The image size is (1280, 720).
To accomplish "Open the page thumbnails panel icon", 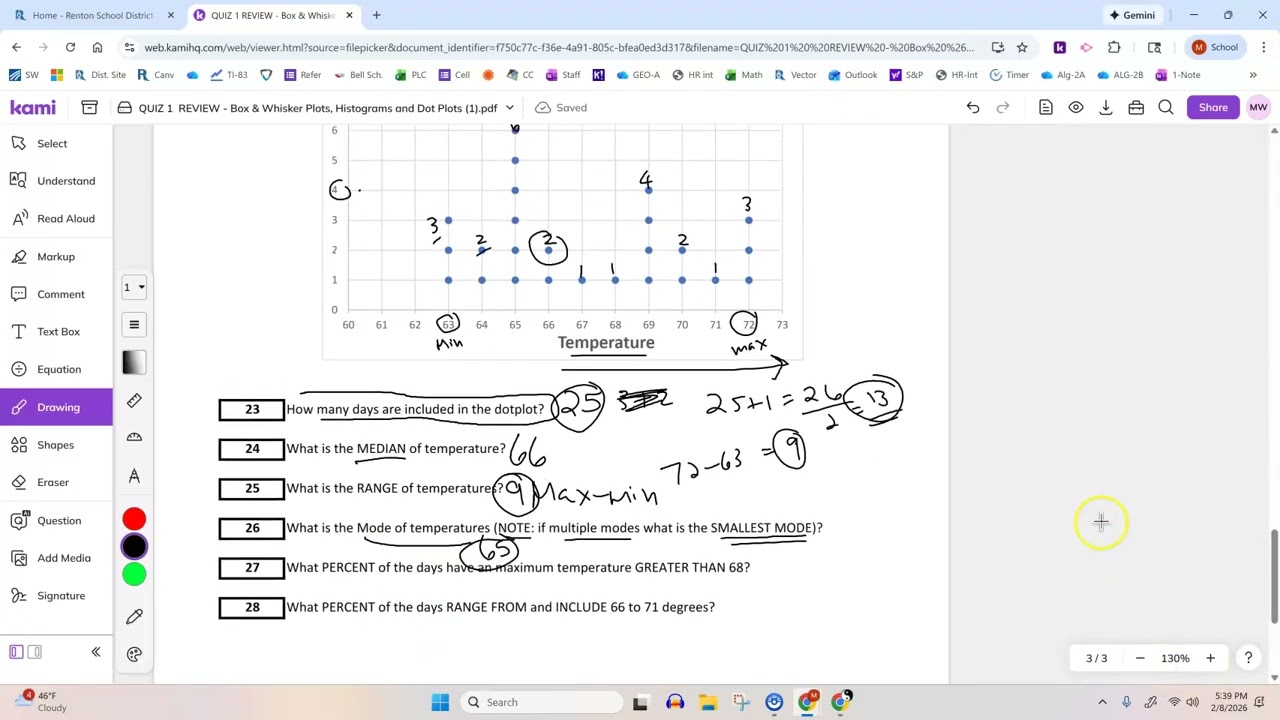I will point(1046,107).
